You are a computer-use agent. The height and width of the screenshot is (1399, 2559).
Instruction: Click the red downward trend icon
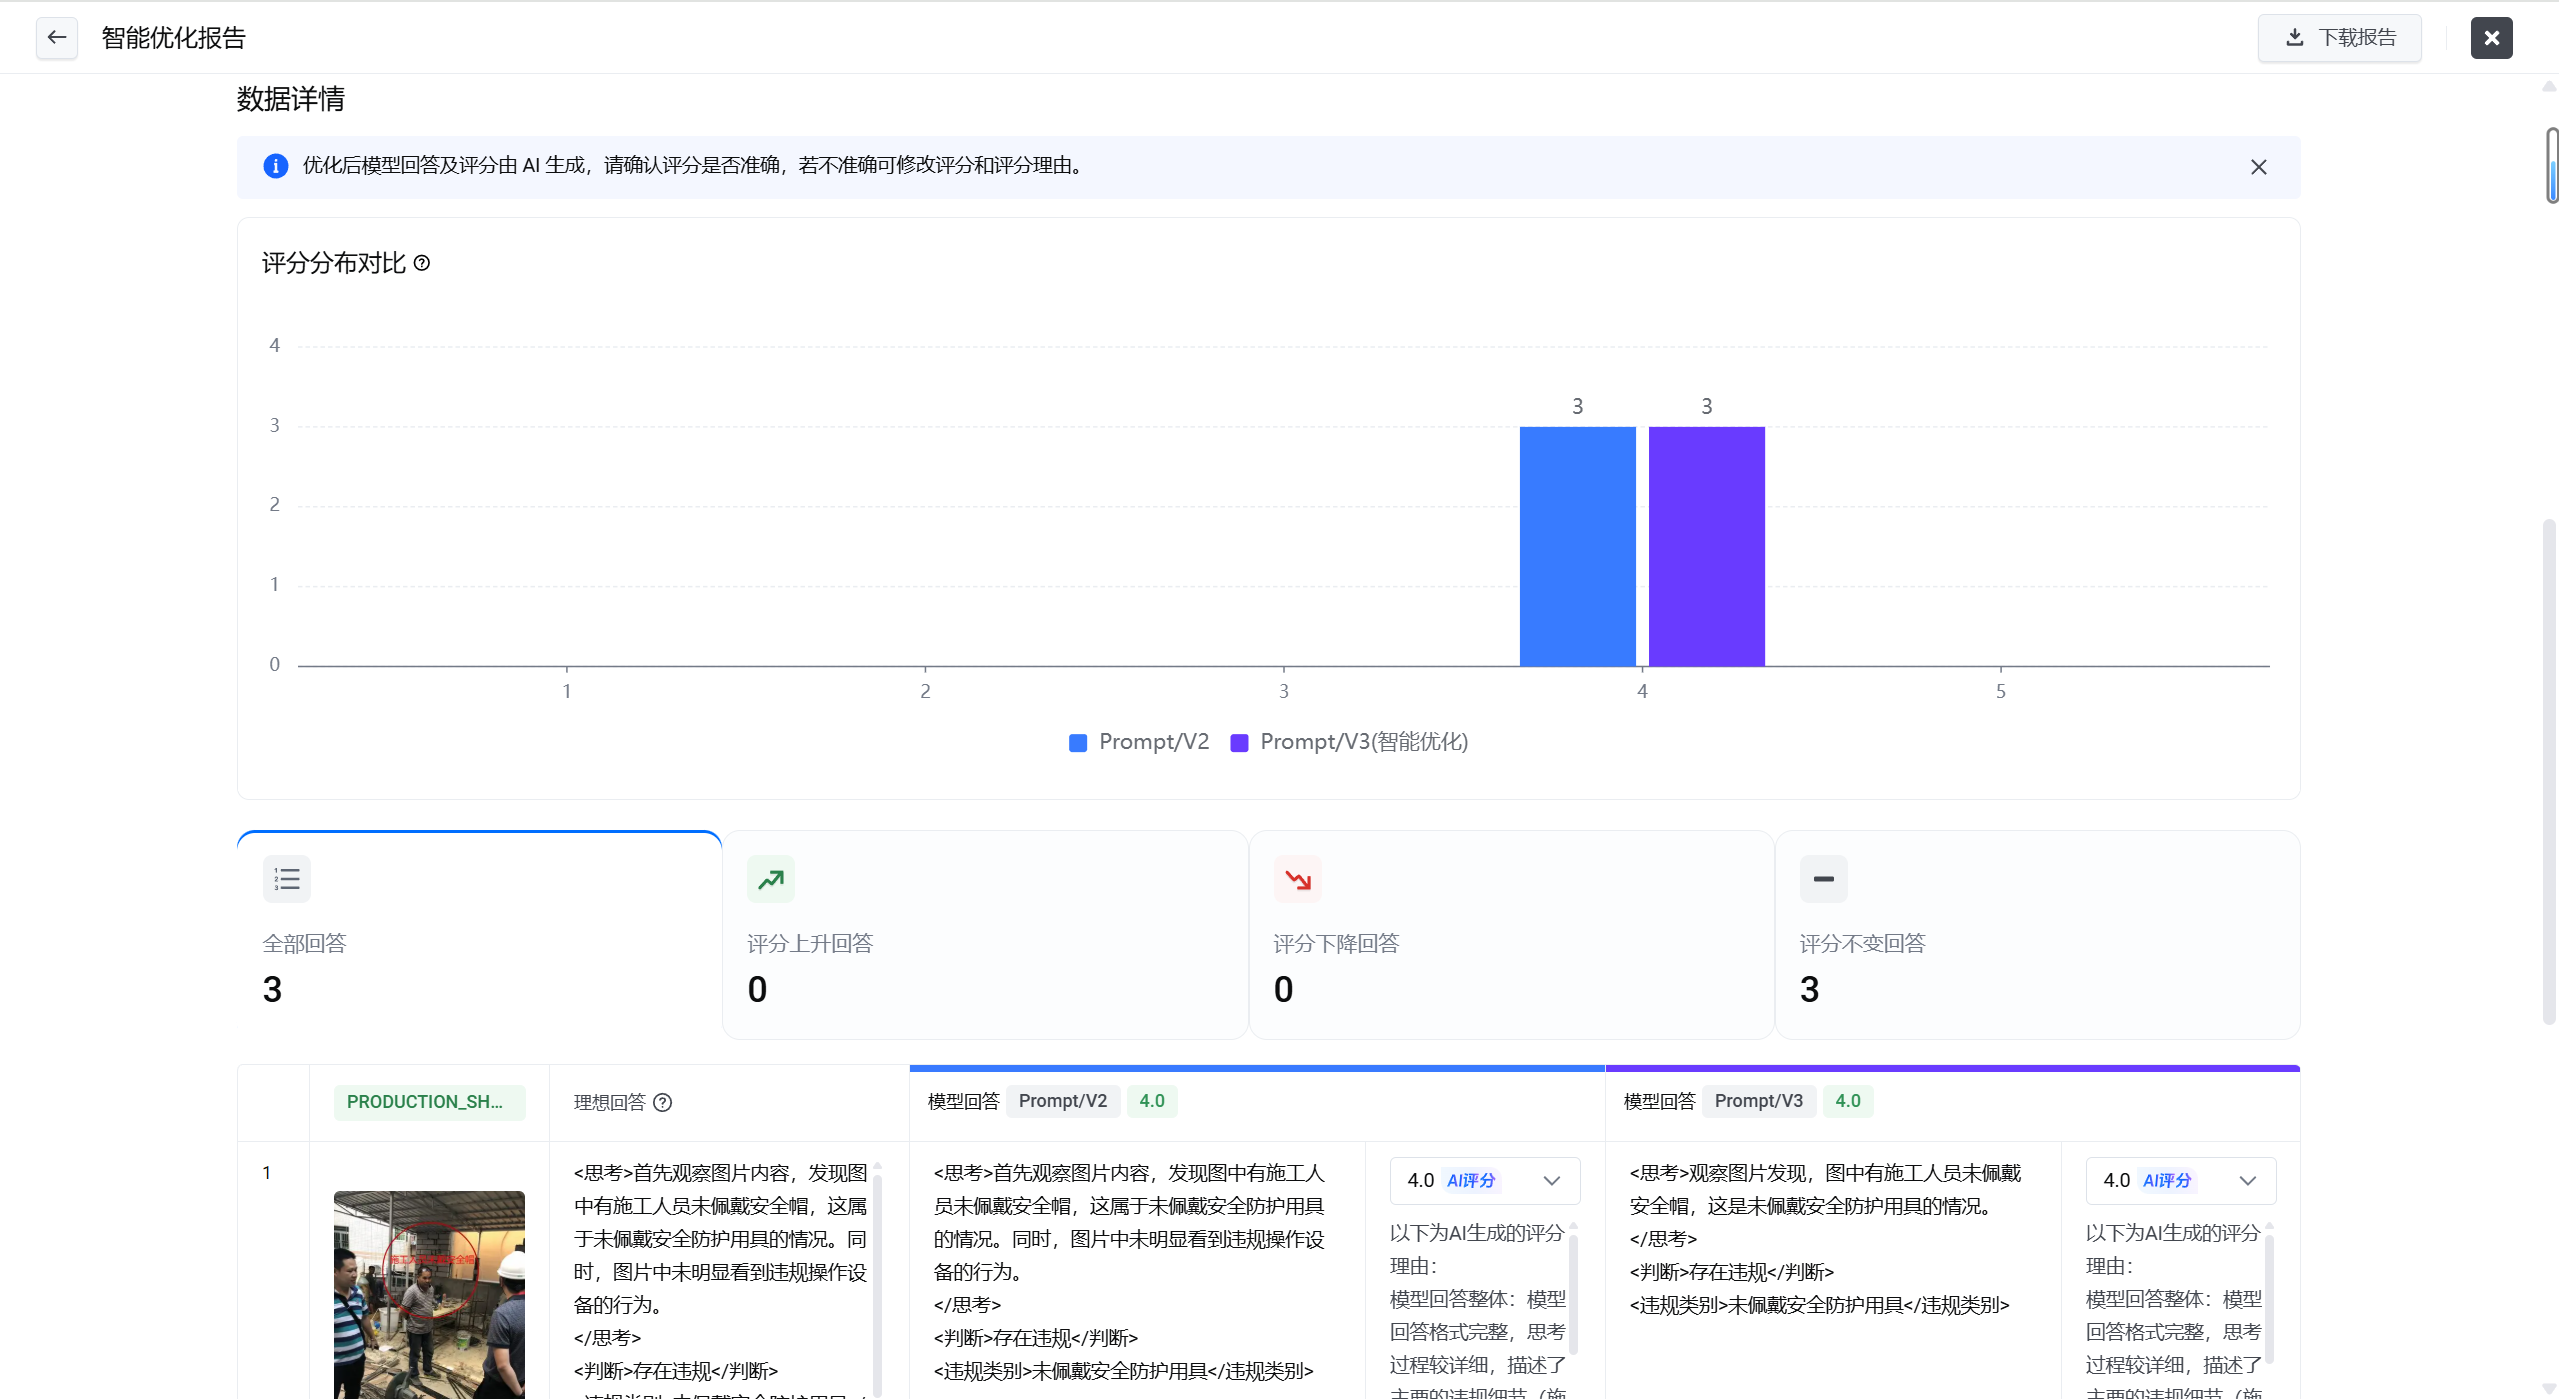1297,879
